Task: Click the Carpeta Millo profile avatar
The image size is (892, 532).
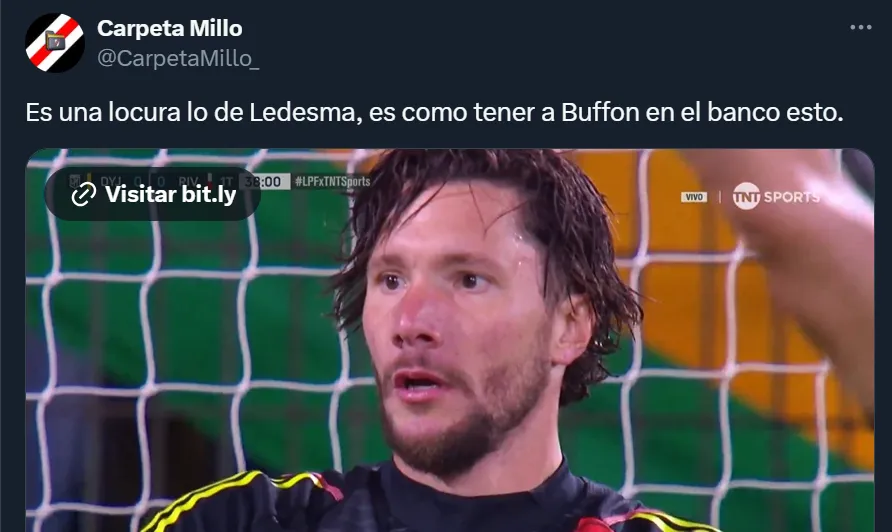Action: [x=55, y=43]
